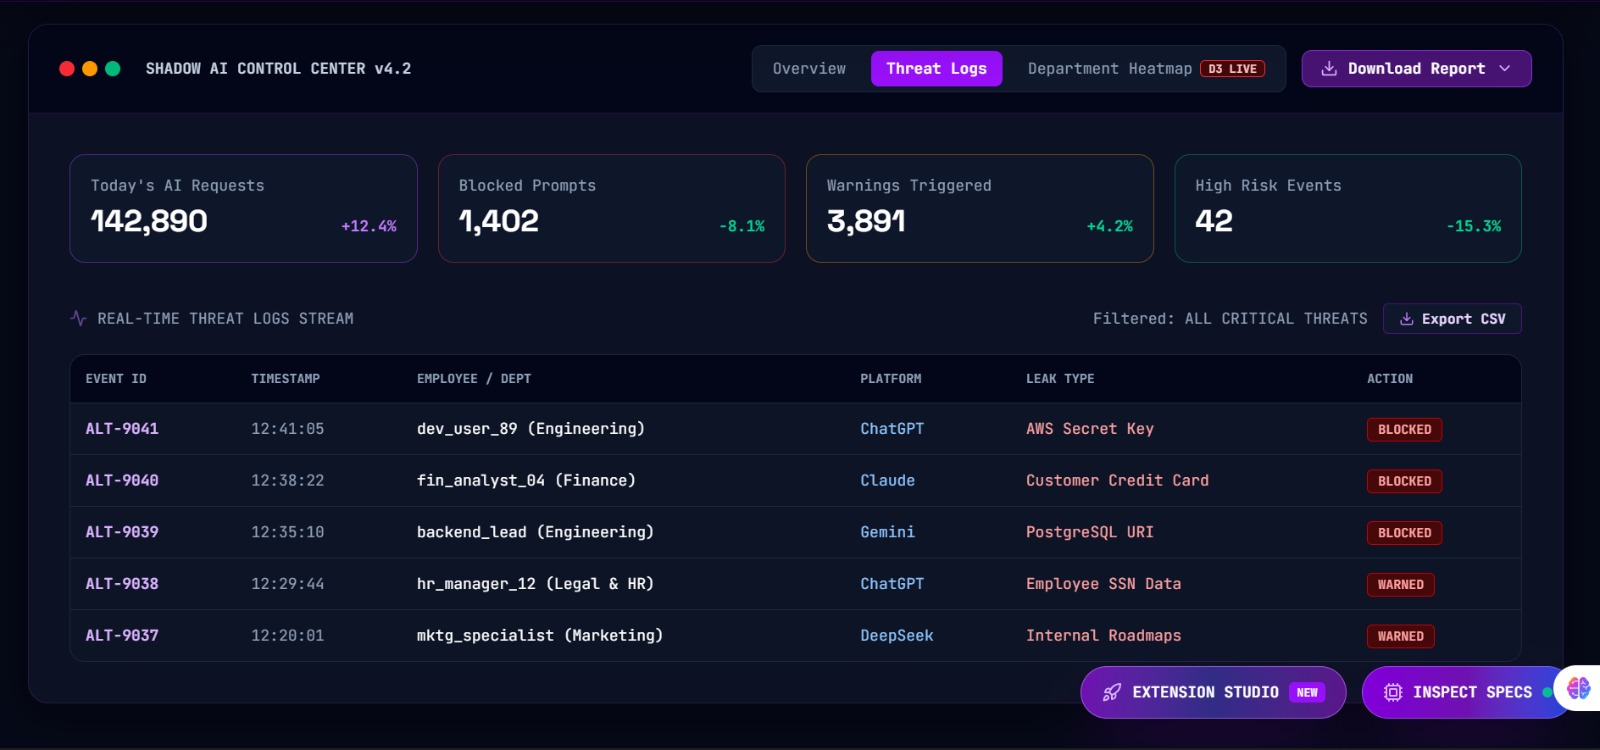Click the LEAK TYPE column header

[1060, 379]
